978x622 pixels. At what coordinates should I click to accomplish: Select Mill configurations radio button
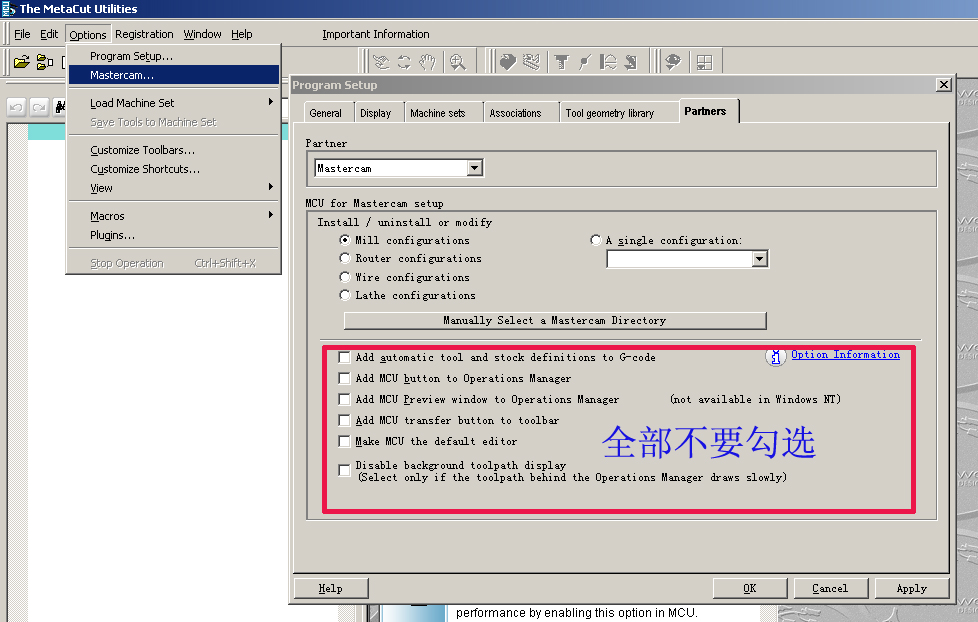344,240
